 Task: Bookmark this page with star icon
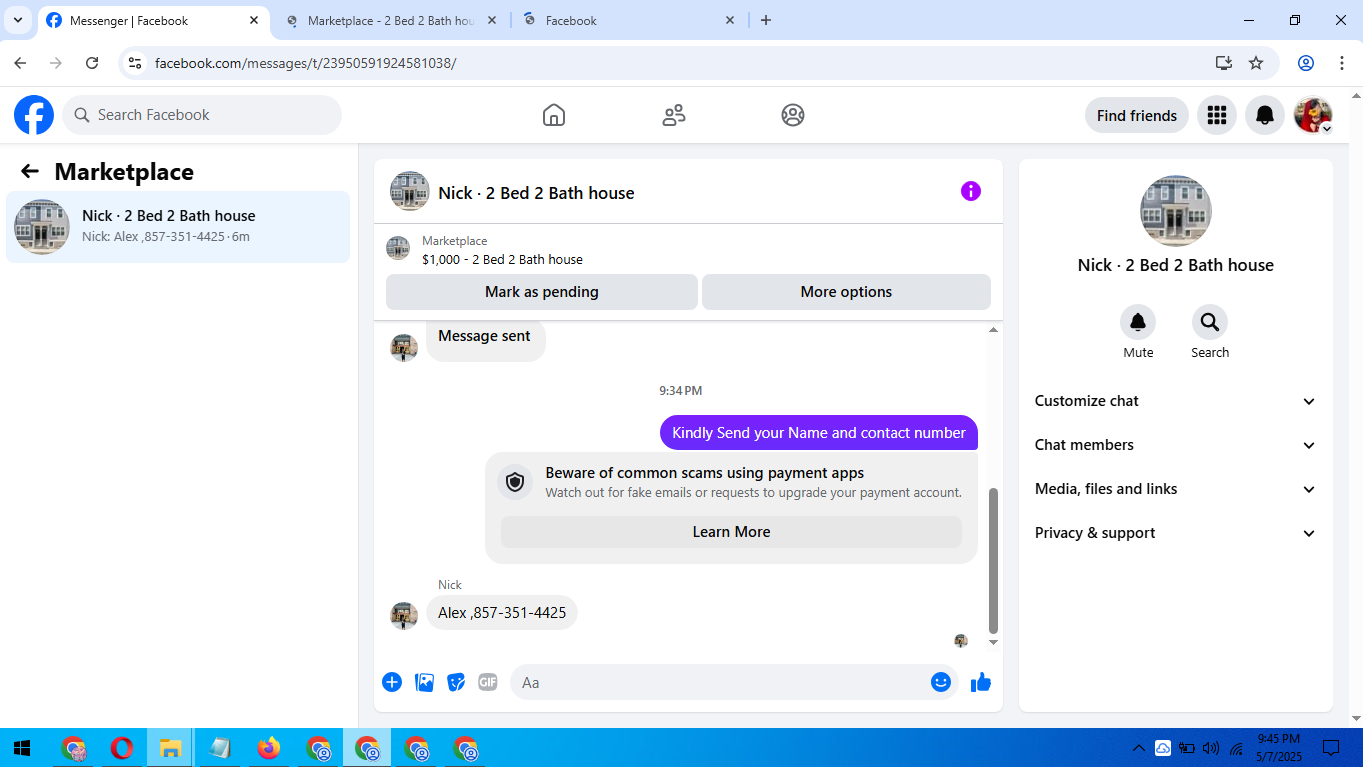[1256, 62]
